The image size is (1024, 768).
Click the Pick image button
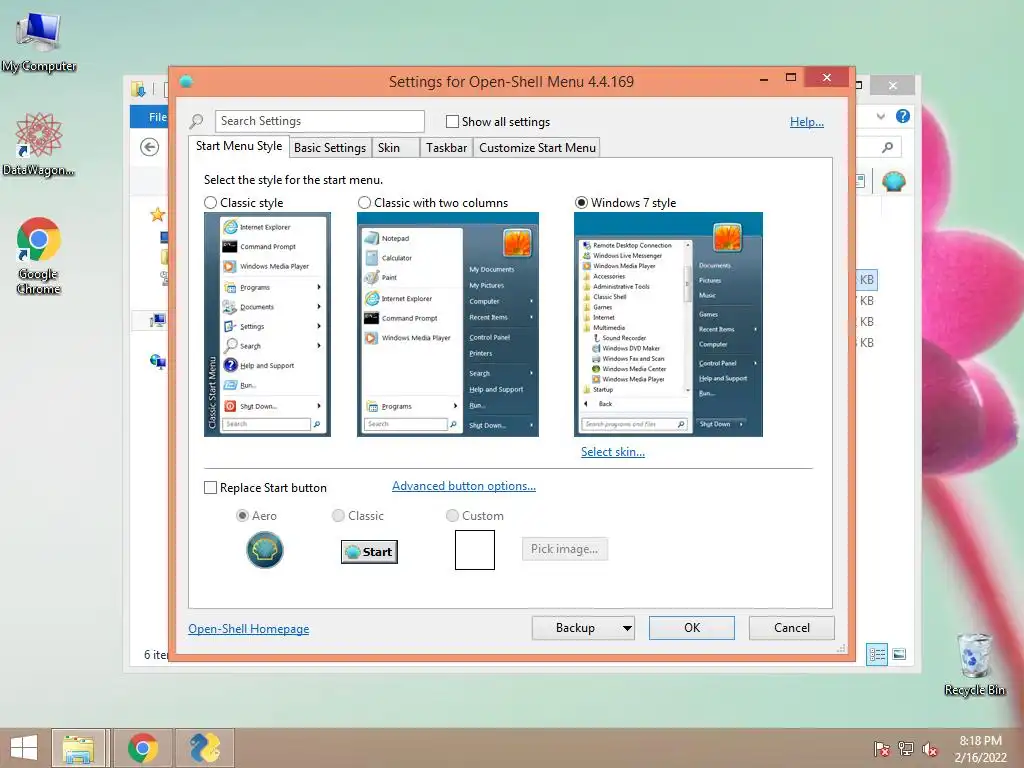(564, 549)
